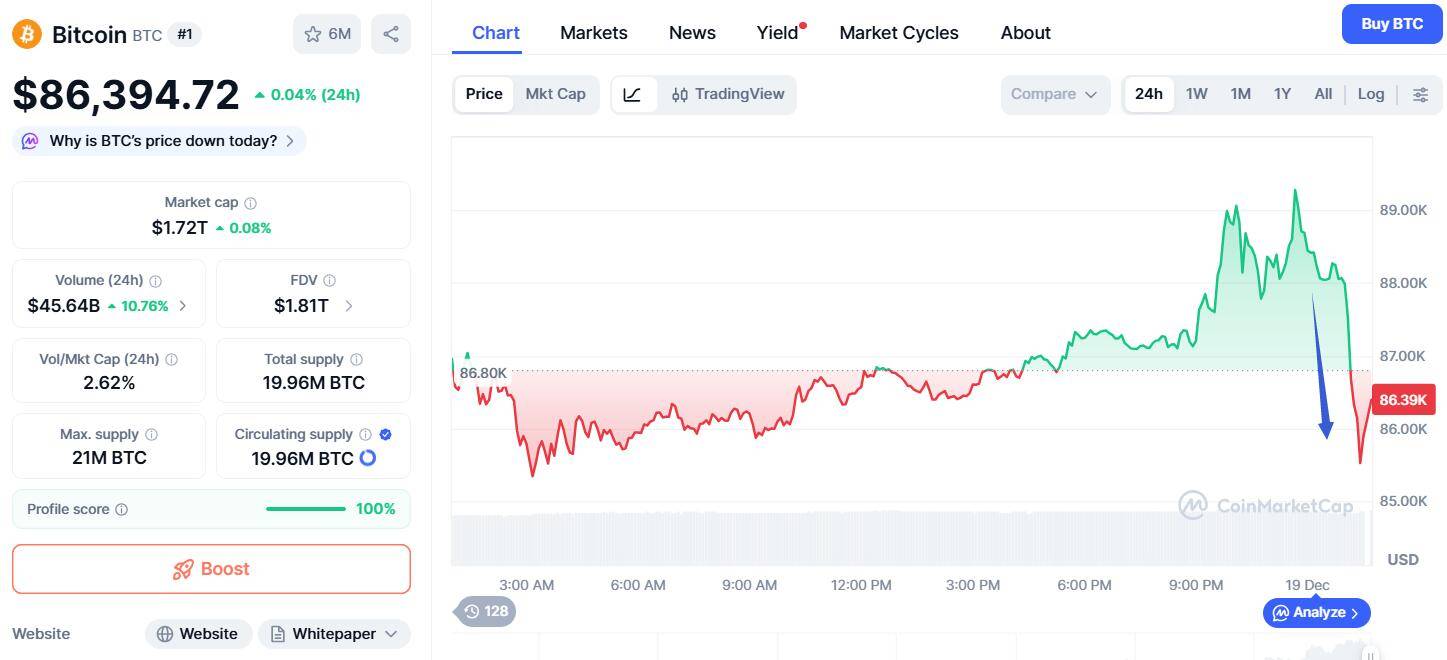Open "Why is BTC's price down today?" link
1447x660 pixels.
[163, 141]
